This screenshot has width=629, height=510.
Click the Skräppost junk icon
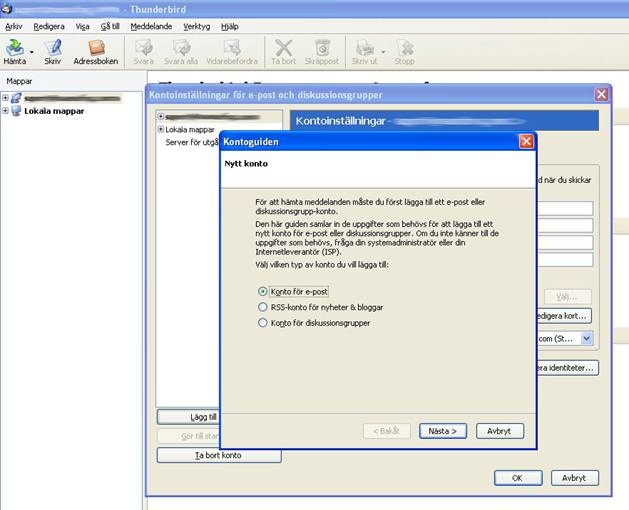322,48
